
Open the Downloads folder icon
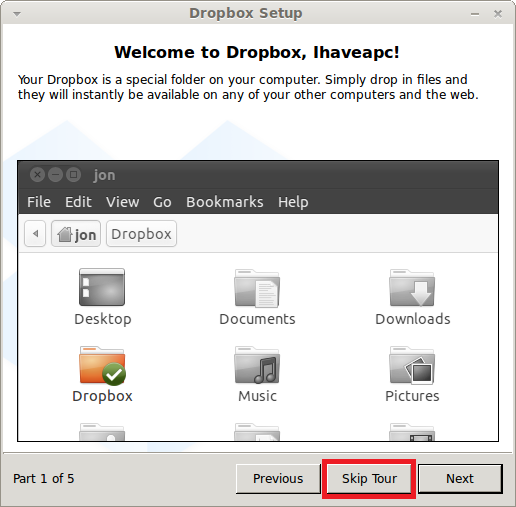pyautogui.click(x=412, y=288)
